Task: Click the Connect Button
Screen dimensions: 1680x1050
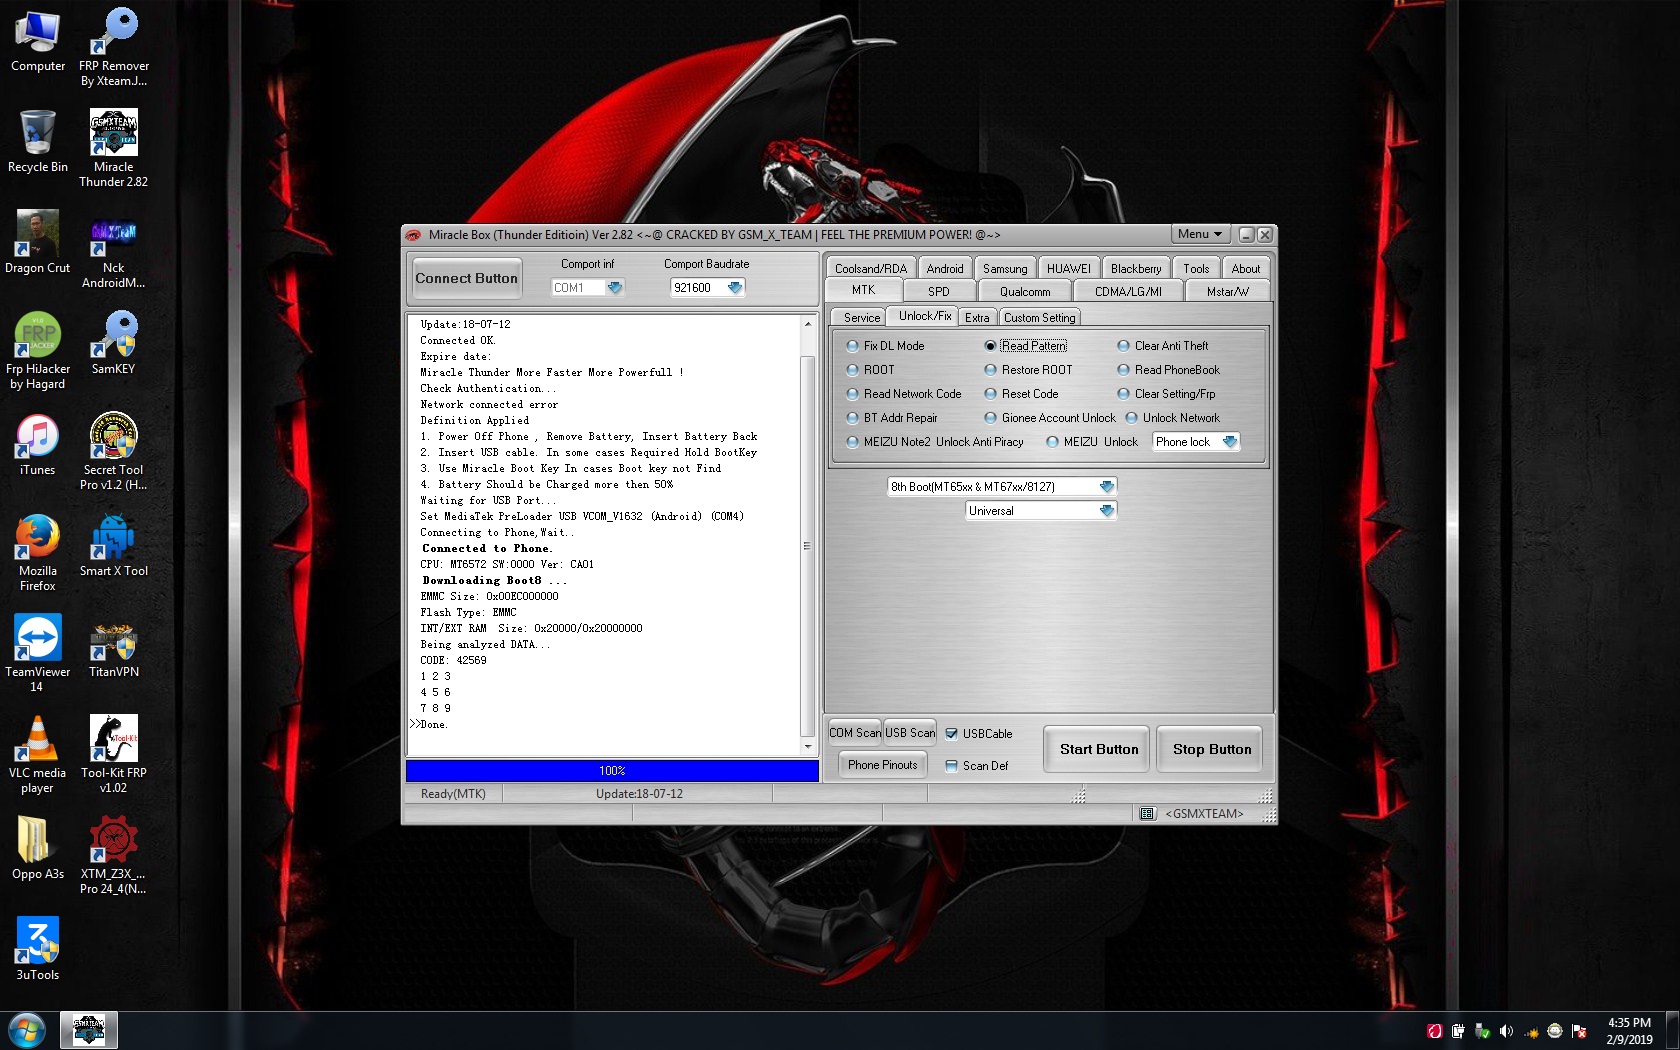Action: tap(466, 279)
